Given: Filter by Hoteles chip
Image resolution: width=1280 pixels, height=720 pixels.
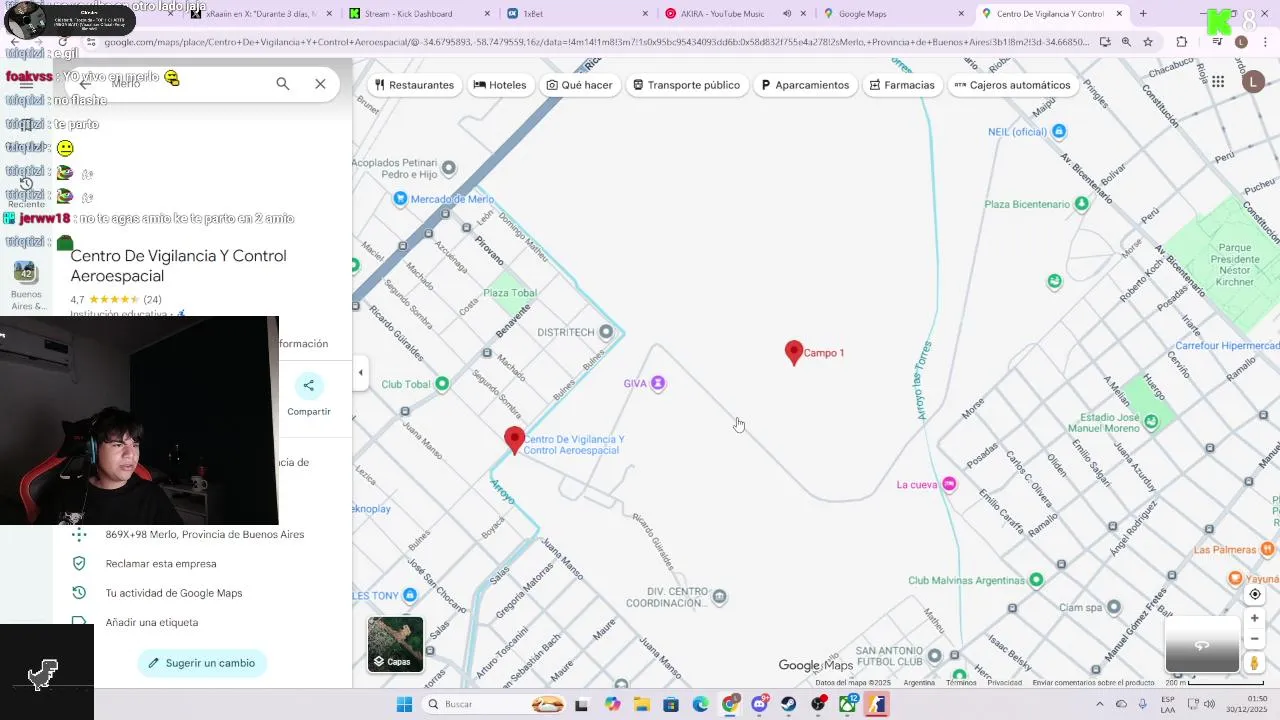Looking at the screenshot, I should pyautogui.click(x=499, y=85).
